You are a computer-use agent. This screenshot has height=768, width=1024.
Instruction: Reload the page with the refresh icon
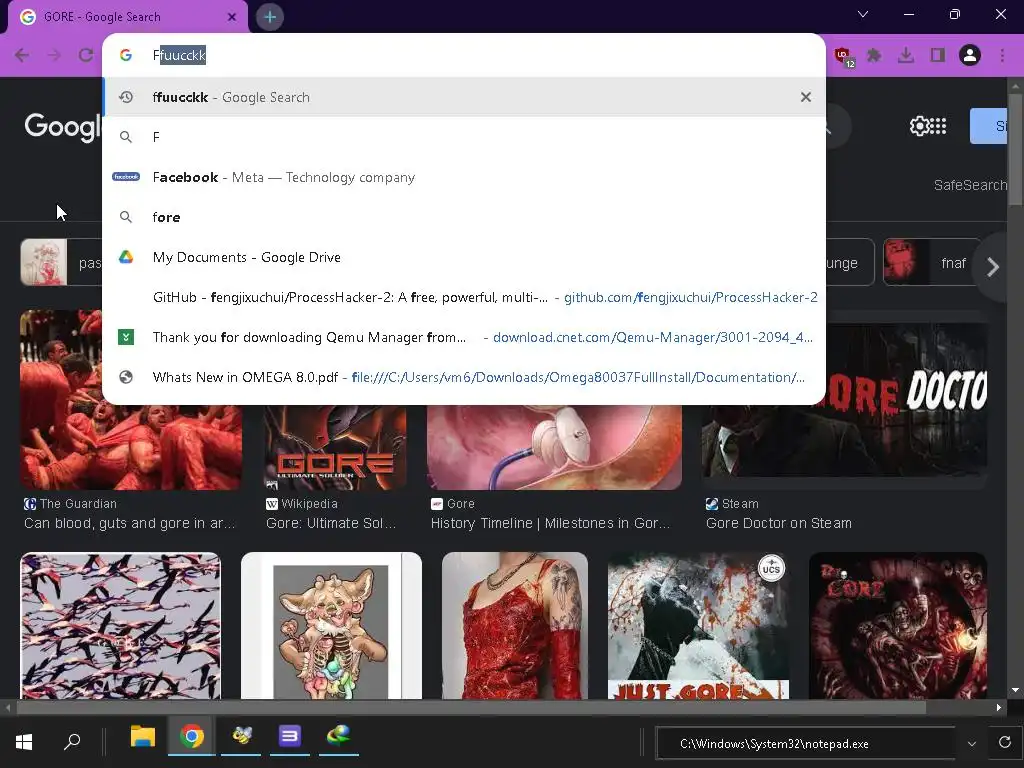(x=86, y=55)
